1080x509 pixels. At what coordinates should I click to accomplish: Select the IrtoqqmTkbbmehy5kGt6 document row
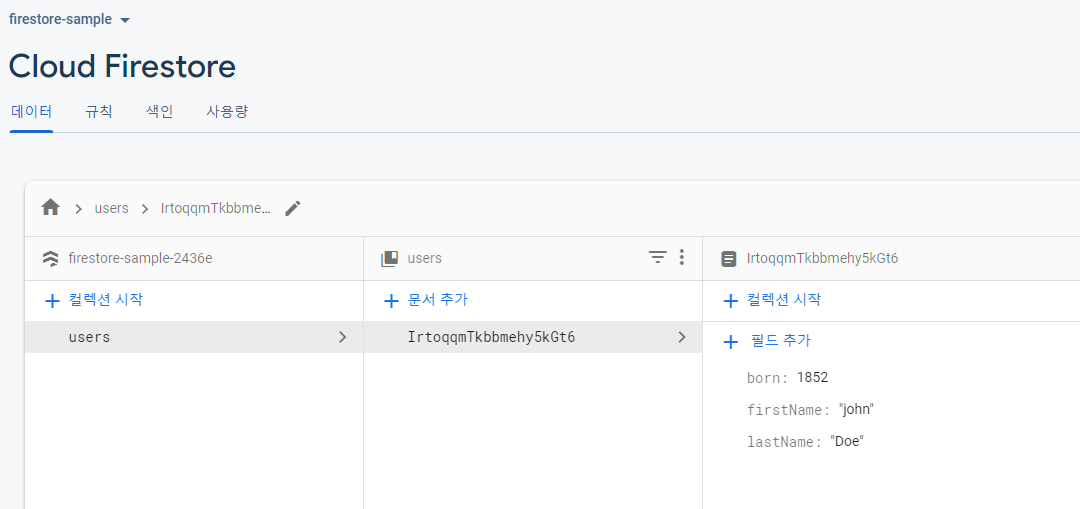tap(533, 337)
